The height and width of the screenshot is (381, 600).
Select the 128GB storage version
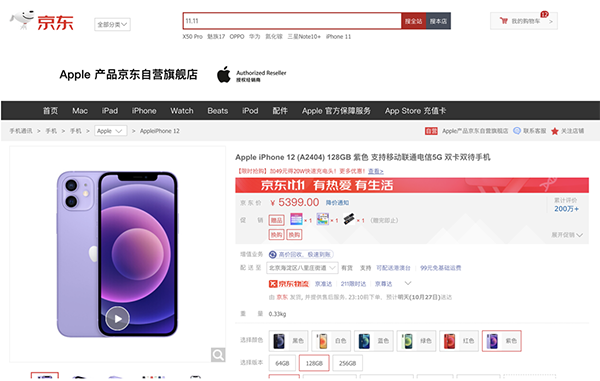tap(314, 363)
